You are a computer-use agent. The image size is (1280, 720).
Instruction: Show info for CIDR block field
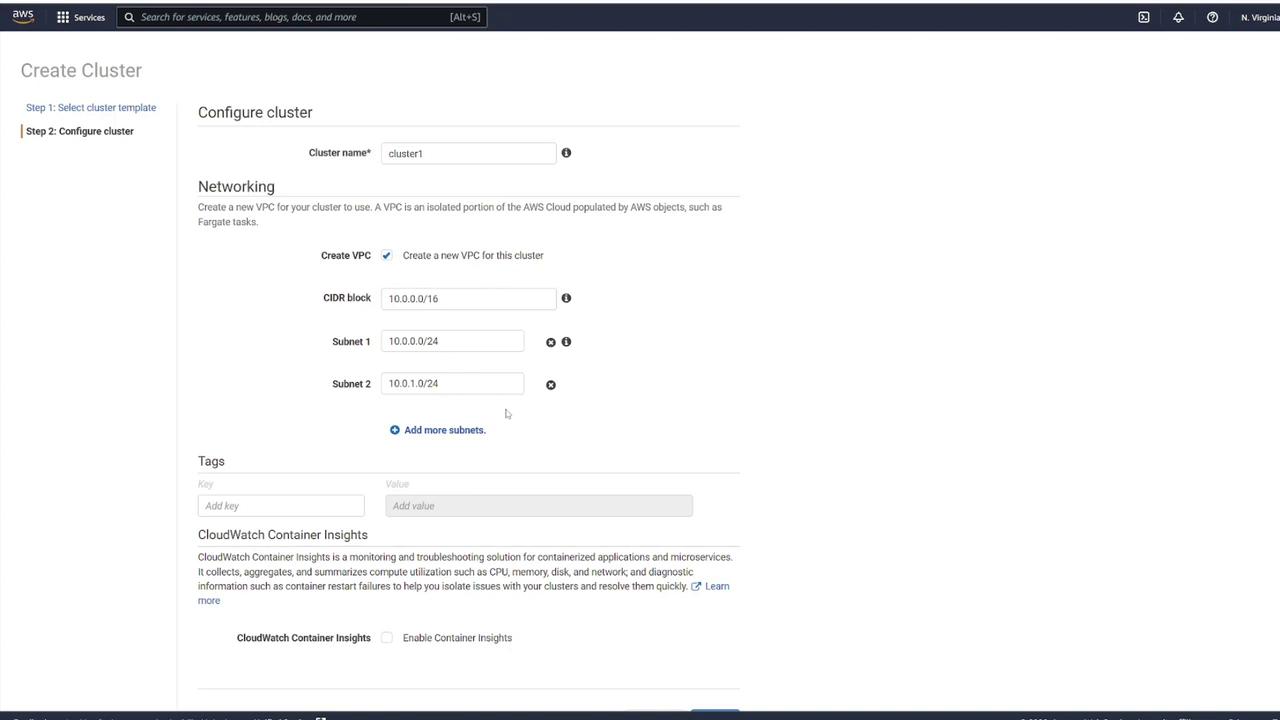(x=566, y=298)
